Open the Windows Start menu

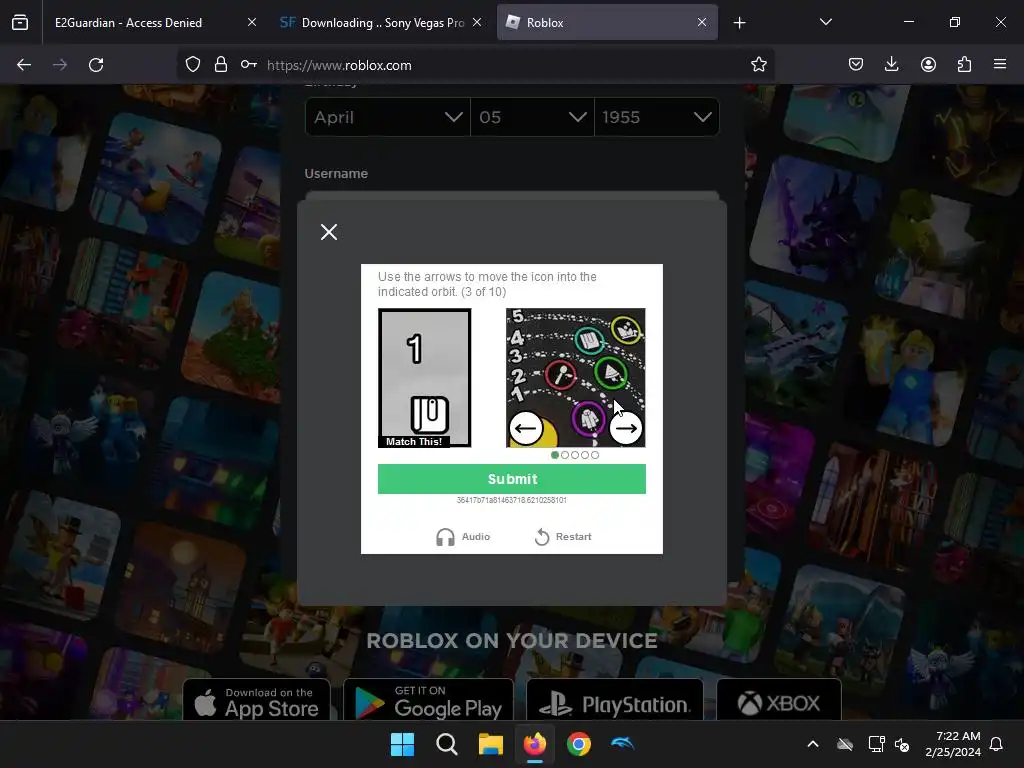[x=402, y=744]
